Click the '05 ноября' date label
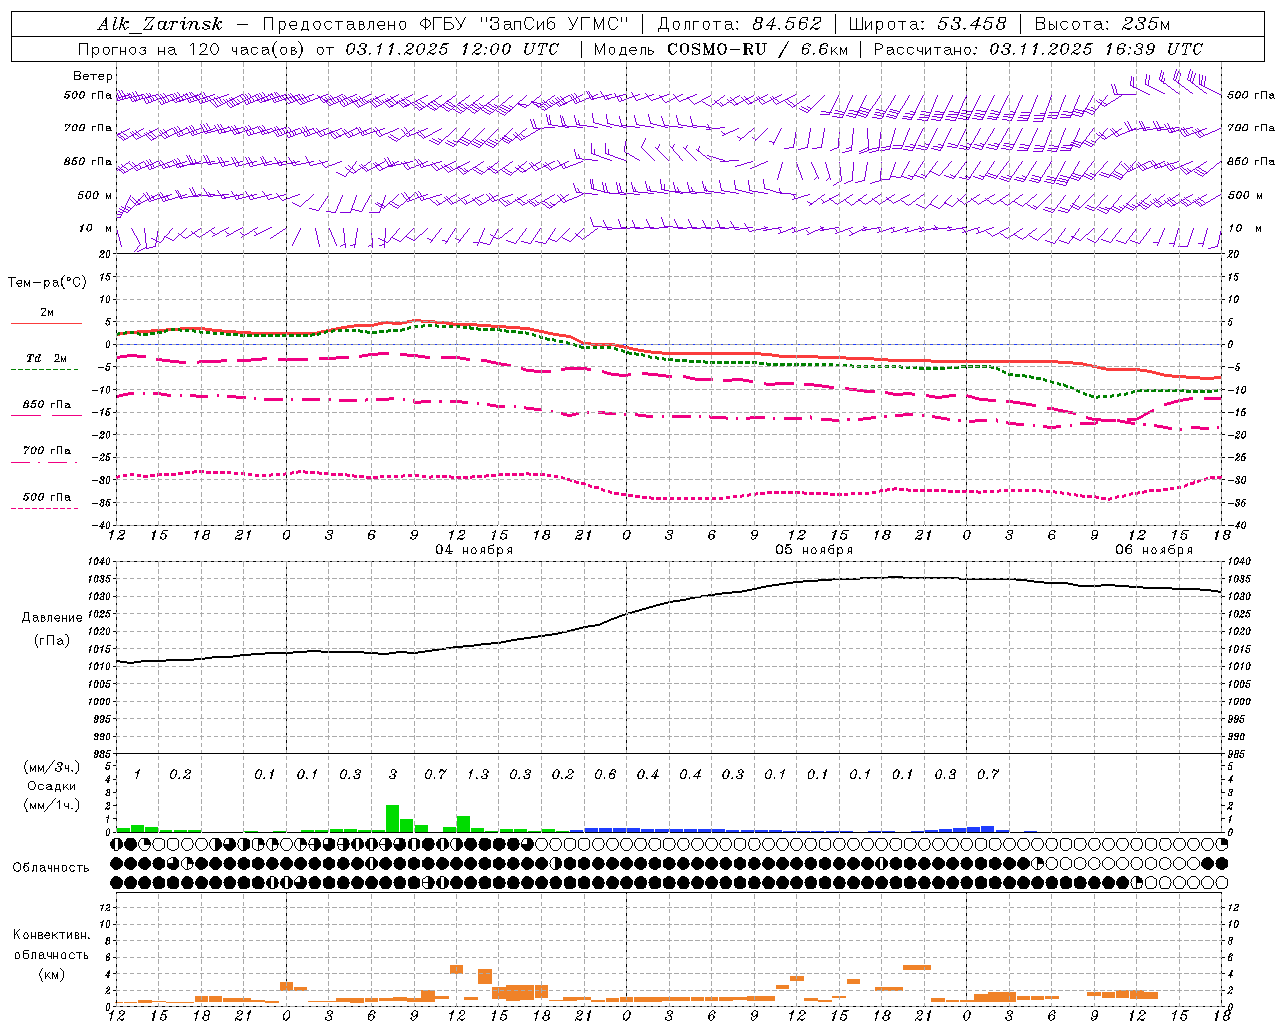The image size is (1280, 1024). [814, 550]
